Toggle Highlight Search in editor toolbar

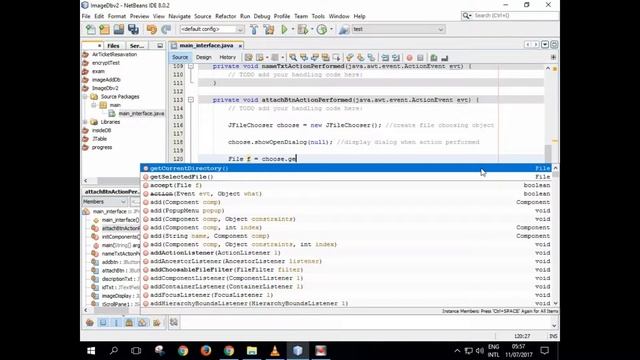(325, 58)
